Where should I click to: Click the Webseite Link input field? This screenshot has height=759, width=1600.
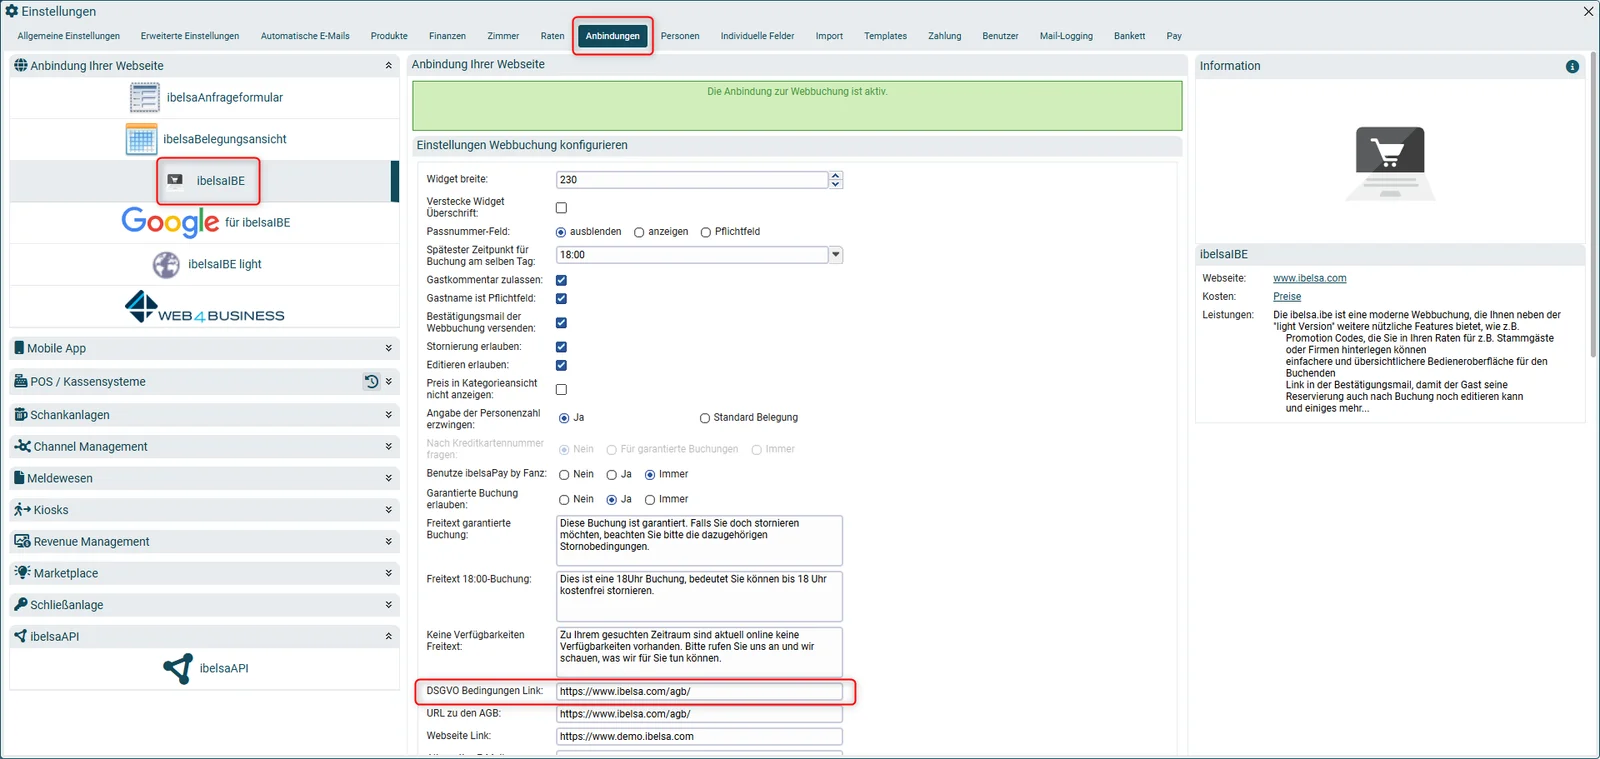point(699,736)
